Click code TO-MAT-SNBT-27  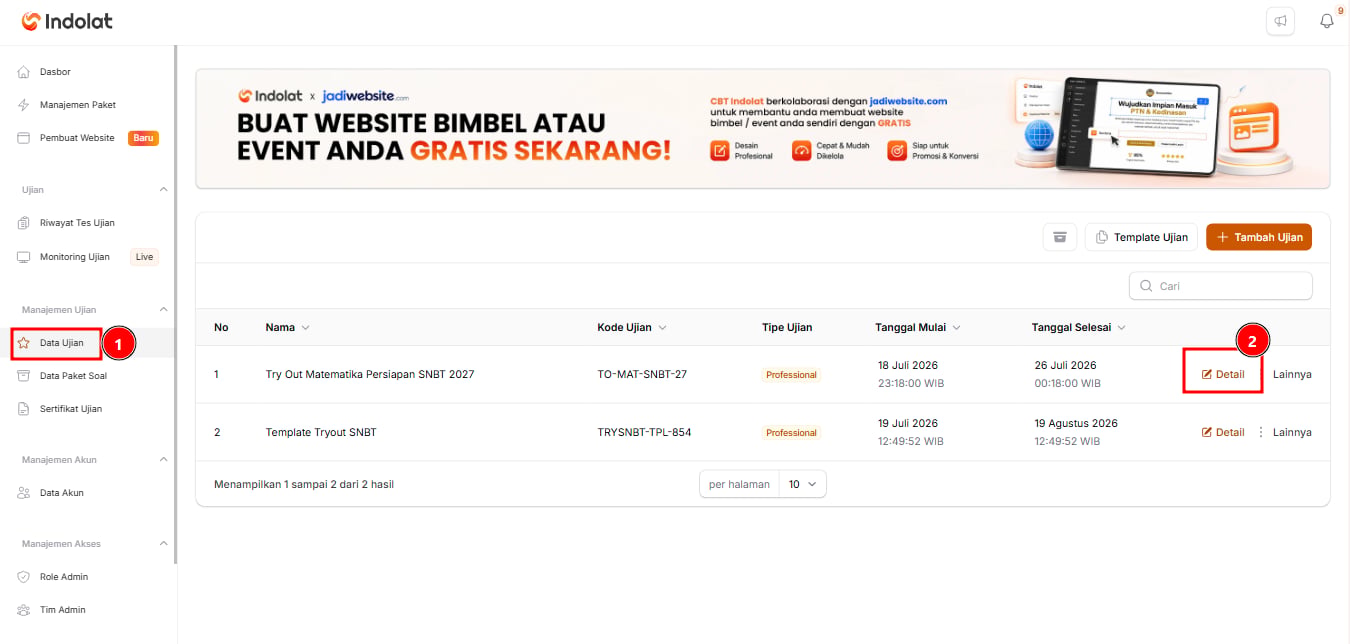point(642,374)
